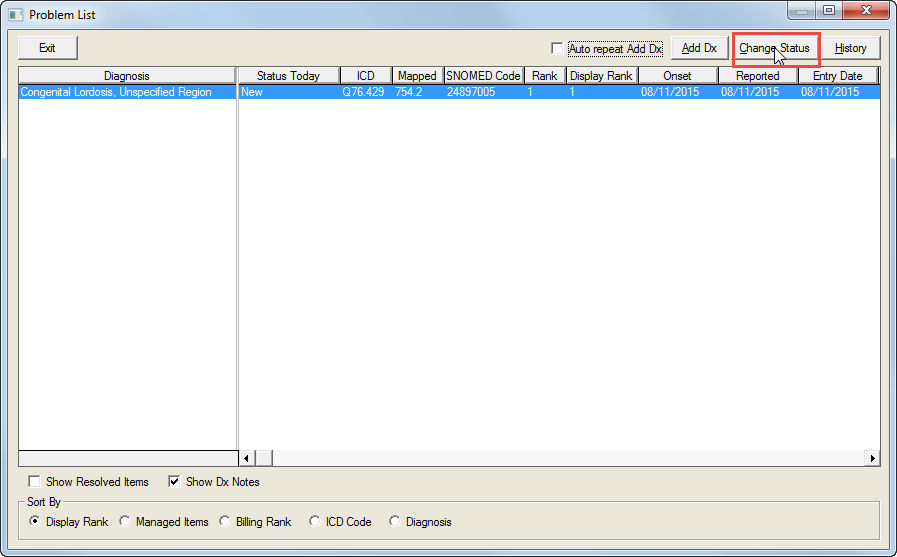Select the Congenital Lordosis diagnosis row

click(x=116, y=92)
